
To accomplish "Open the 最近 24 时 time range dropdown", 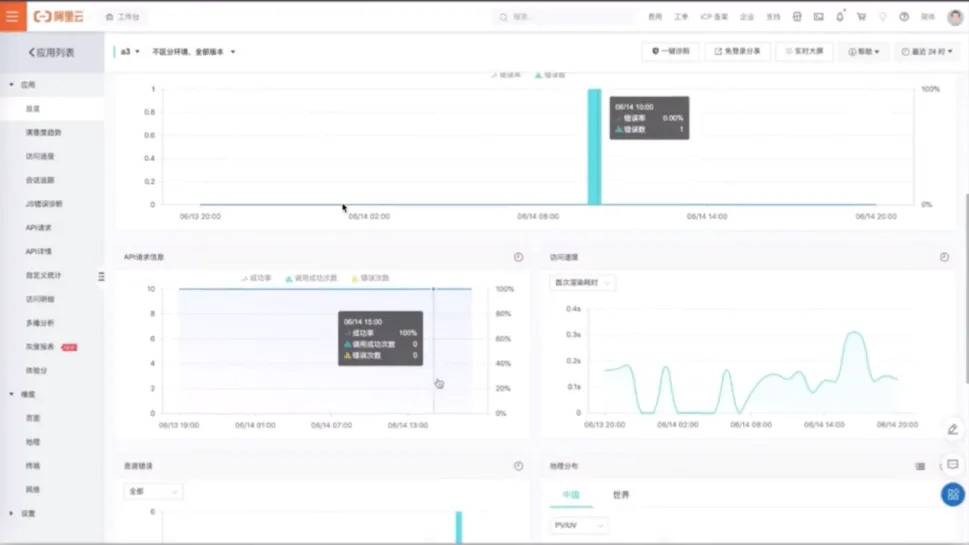I will pyautogui.click(x=926, y=51).
